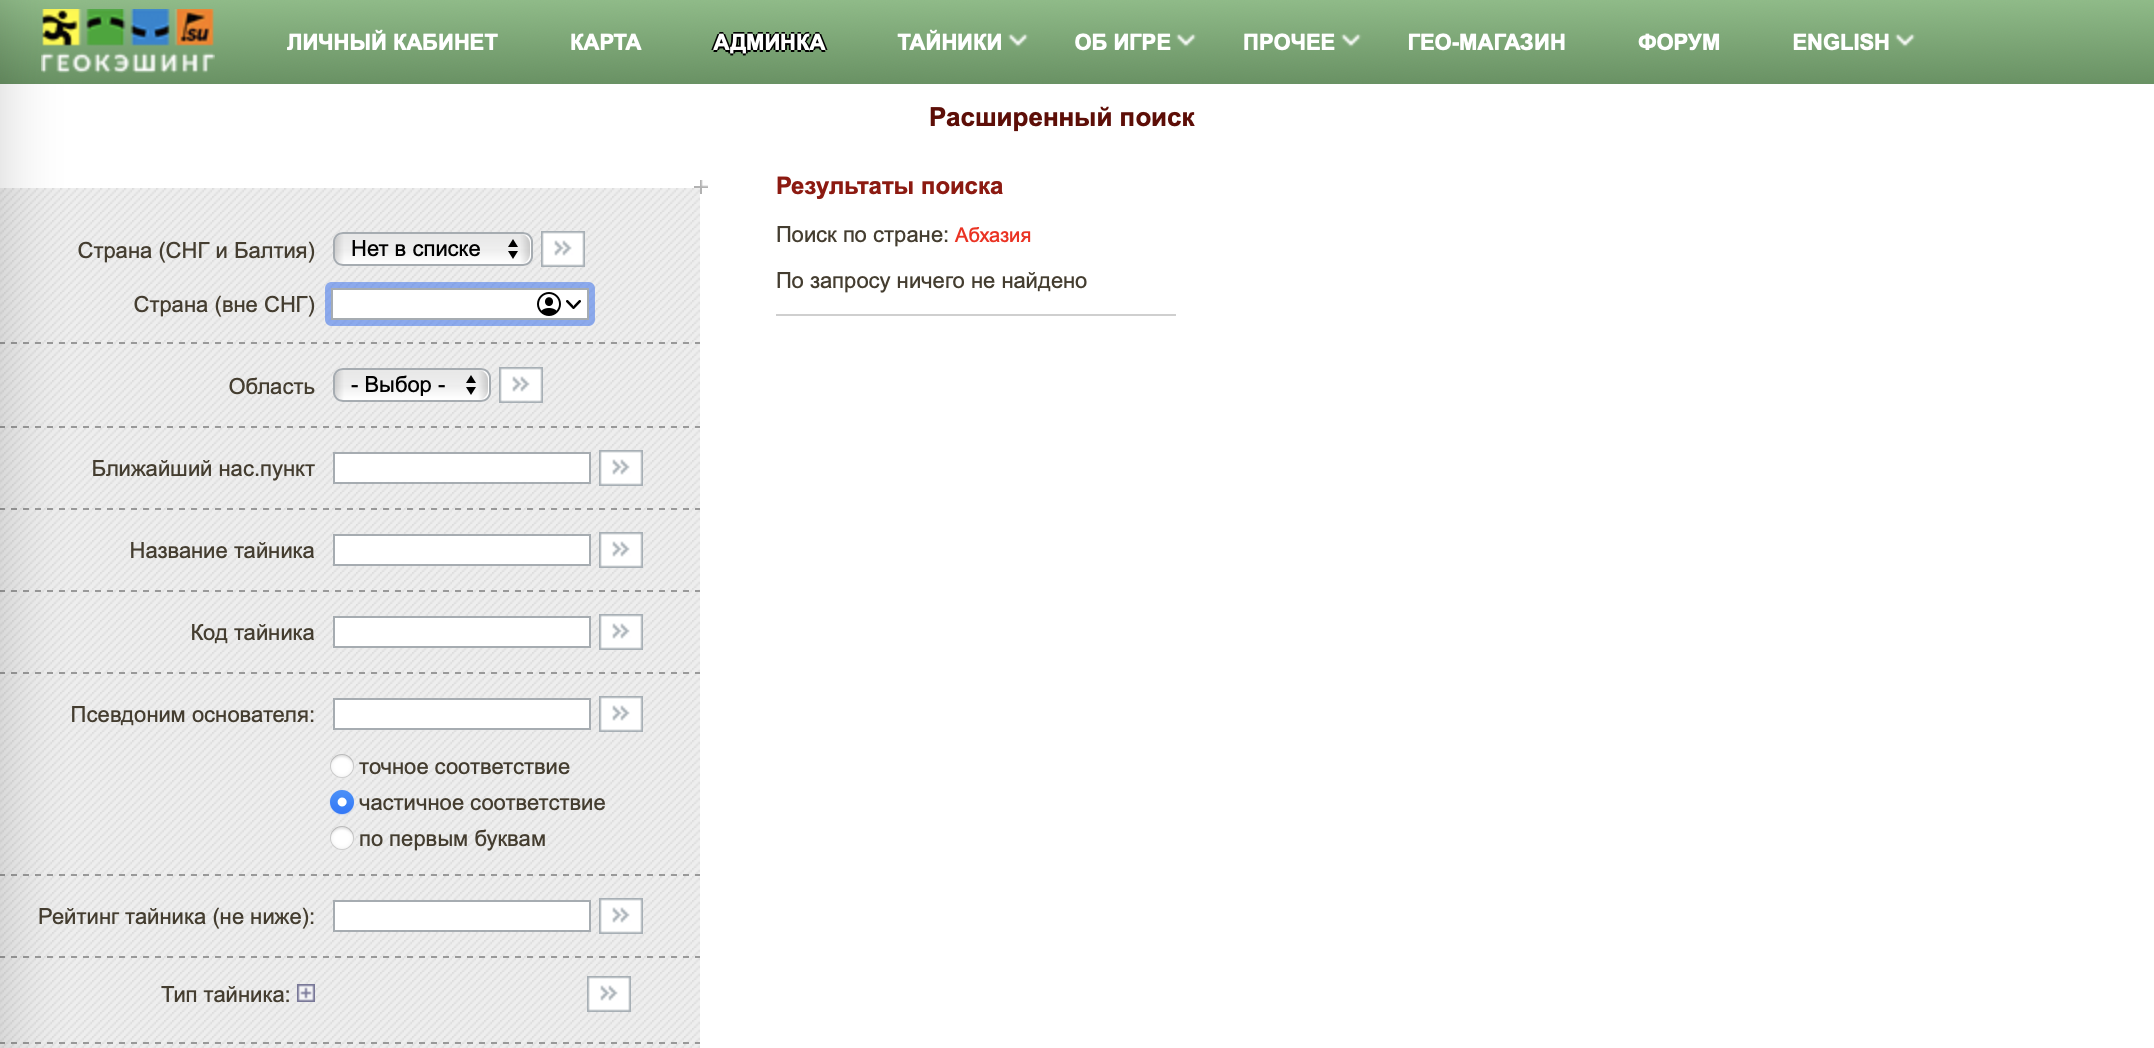The height and width of the screenshot is (1048, 2154).
Task: Submit cache type search arrow button
Action: (609, 994)
